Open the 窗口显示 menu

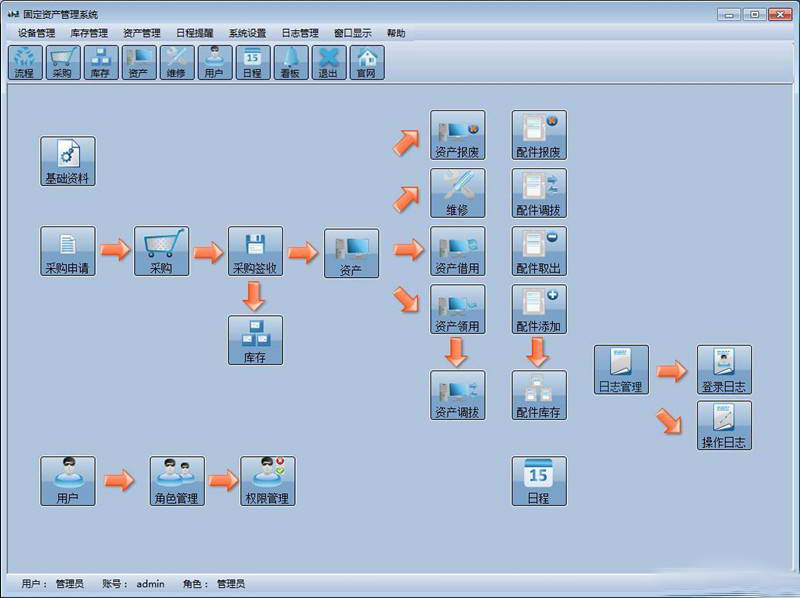(353, 33)
